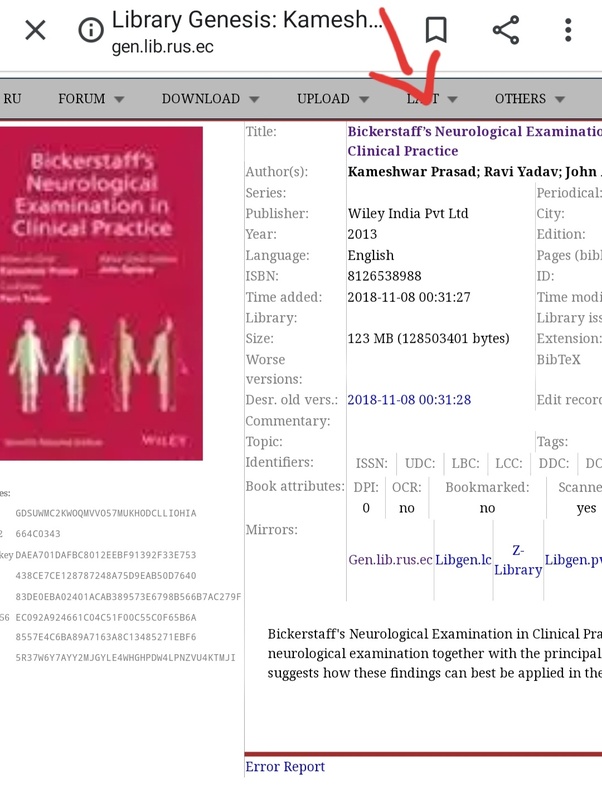Open the Bickerstaff's Neurological Examination title link
Viewport: 602px width, 803px height.
coord(475,141)
